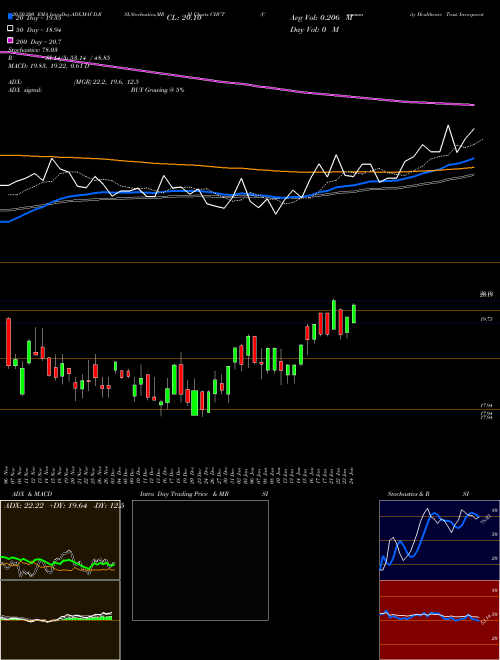
Task: Click the white 50 Day legend swatch
Action: coord(10,29)
